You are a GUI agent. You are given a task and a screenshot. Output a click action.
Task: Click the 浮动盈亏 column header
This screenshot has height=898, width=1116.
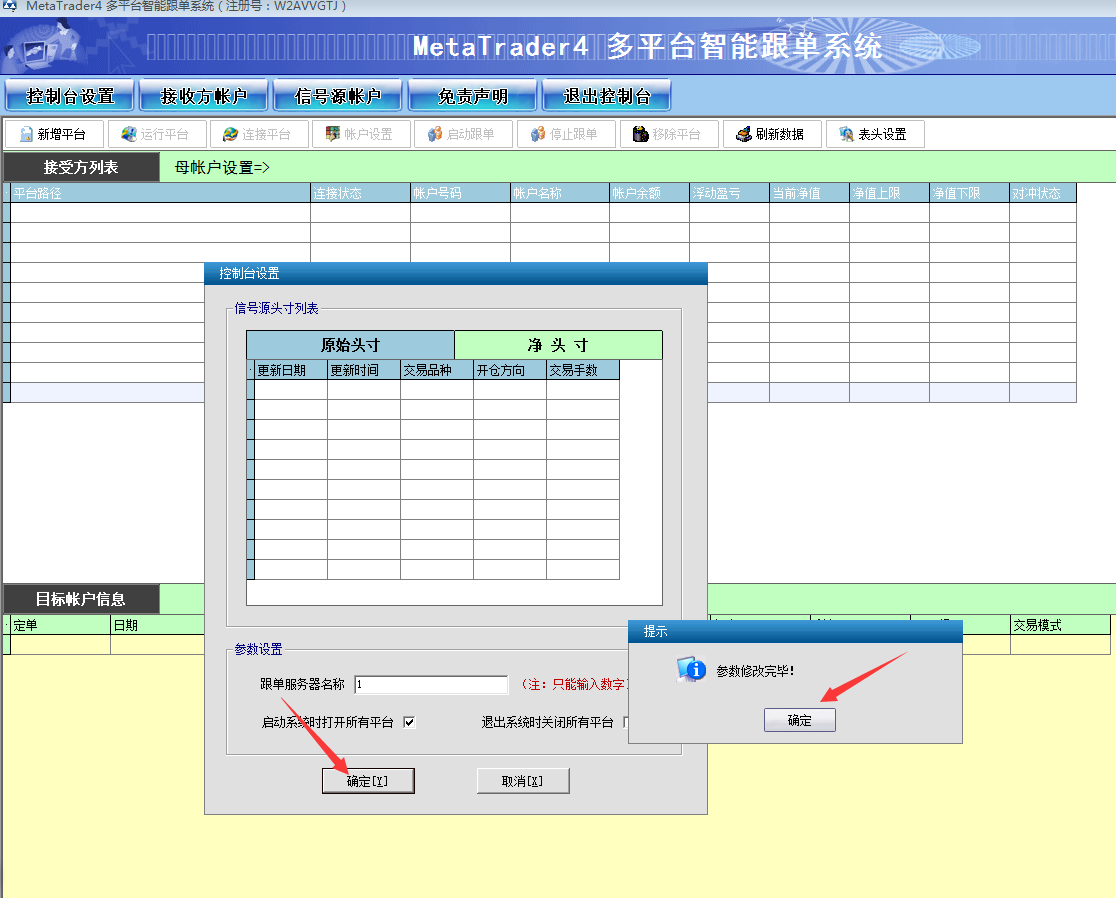(730, 193)
